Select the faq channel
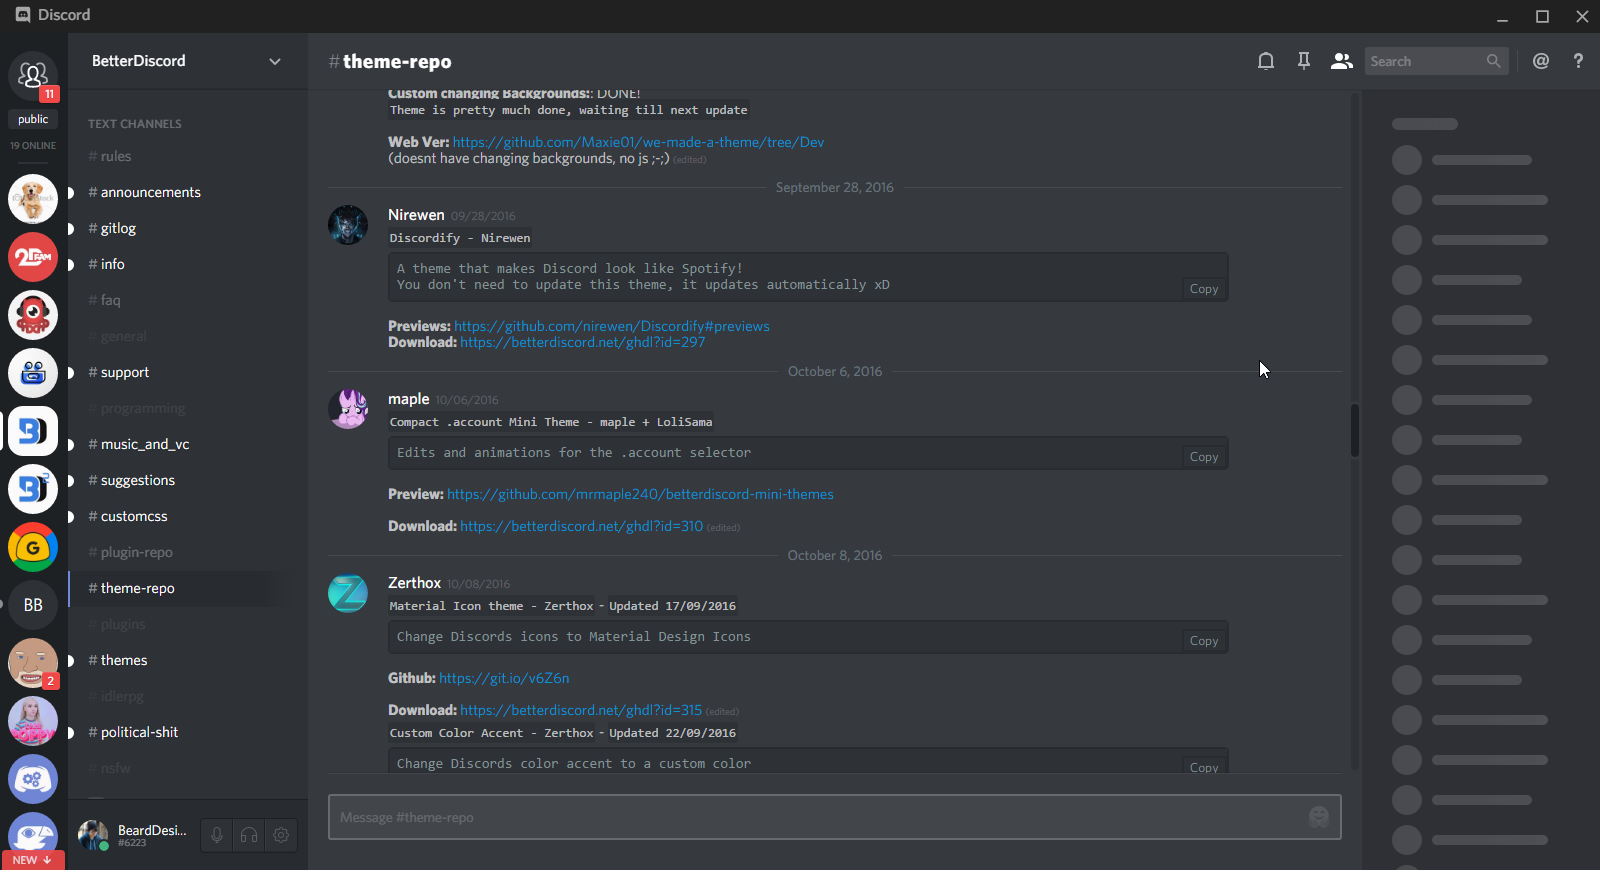 click(188, 300)
